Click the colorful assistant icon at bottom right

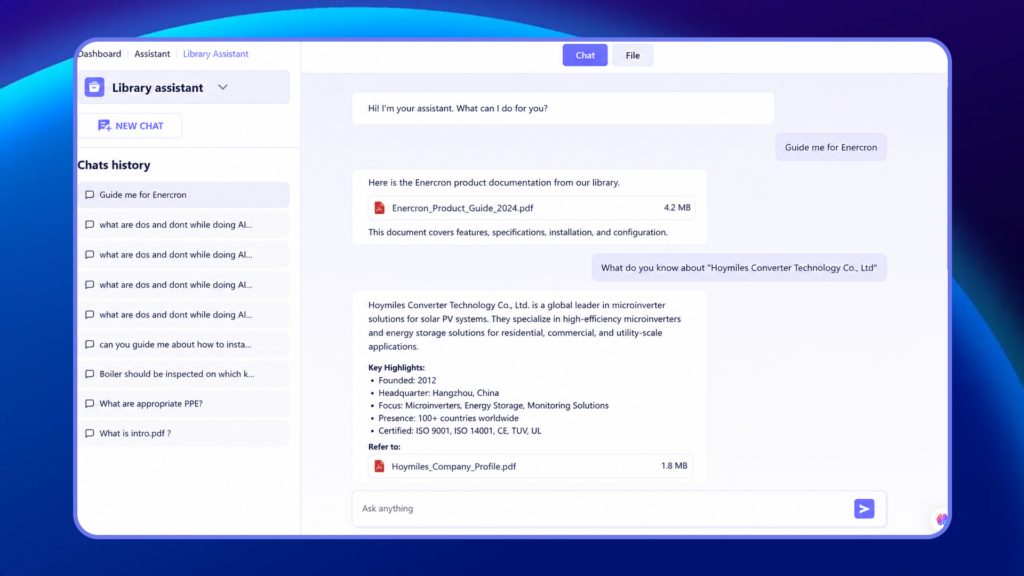coord(940,520)
